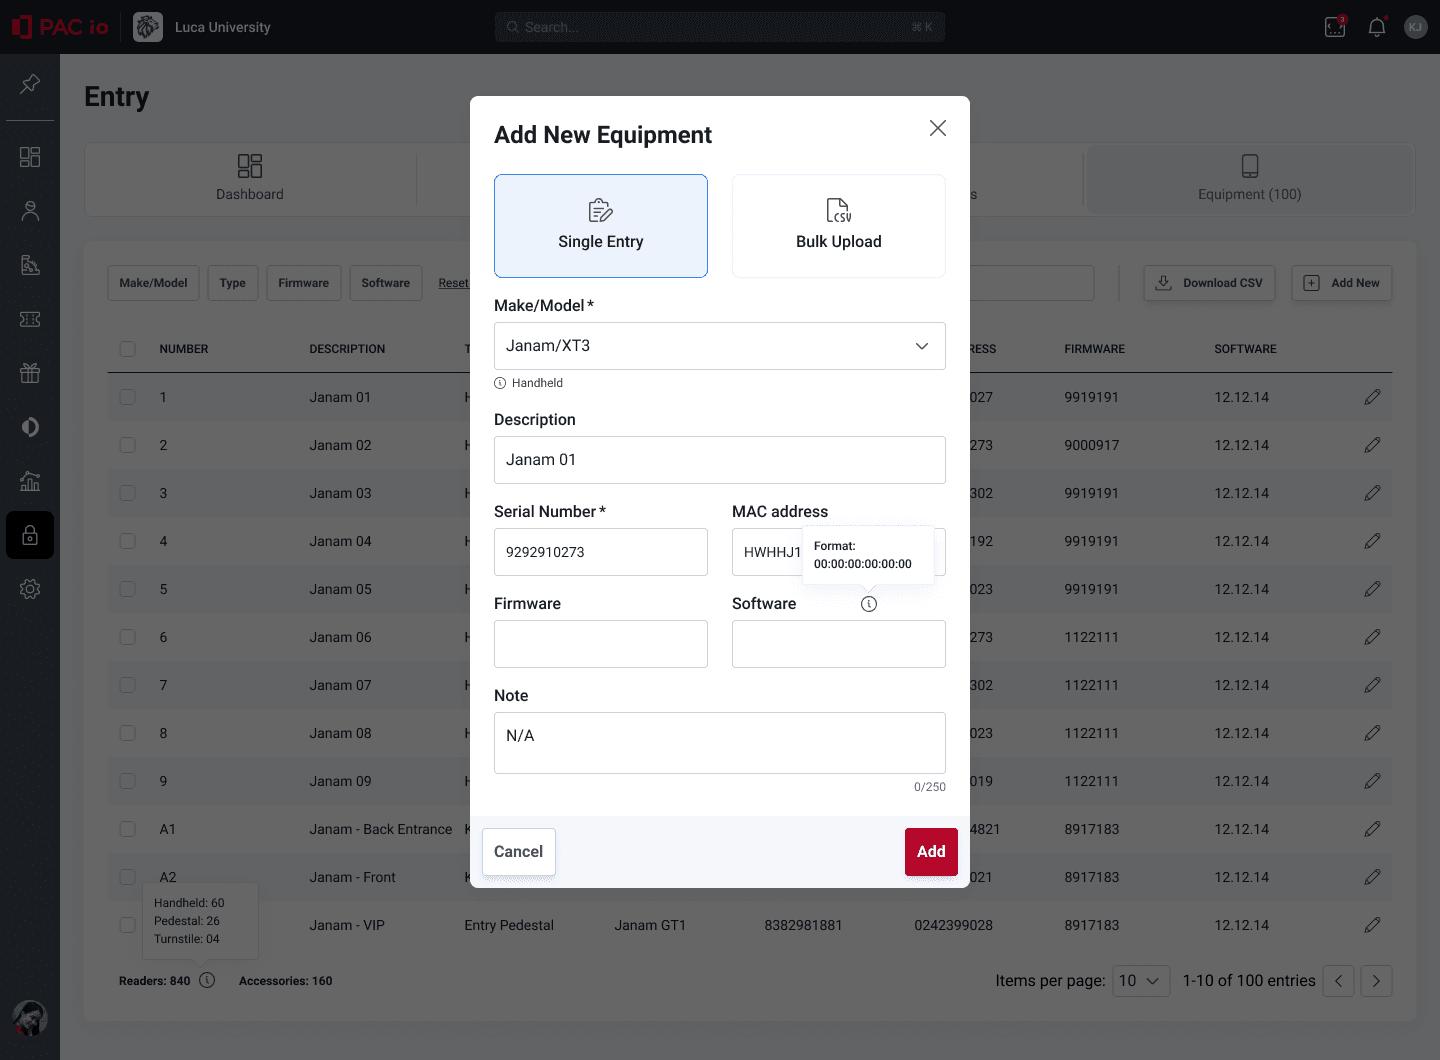Screen dimensions: 1440x1060
Task: Click the pin icon in the sidebar
Action: pos(30,84)
